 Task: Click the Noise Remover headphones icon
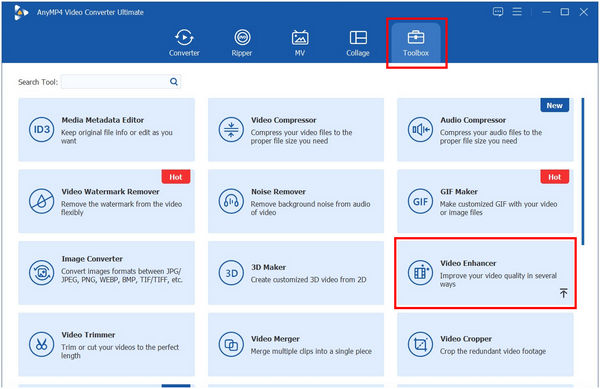(x=231, y=201)
